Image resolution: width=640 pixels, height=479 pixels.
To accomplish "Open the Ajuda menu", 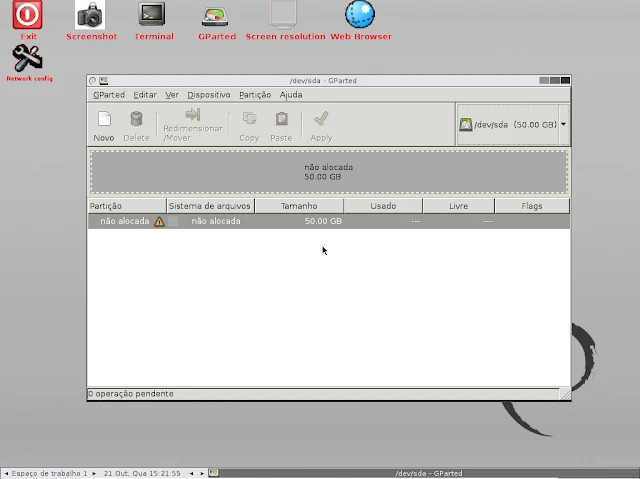I will point(291,95).
